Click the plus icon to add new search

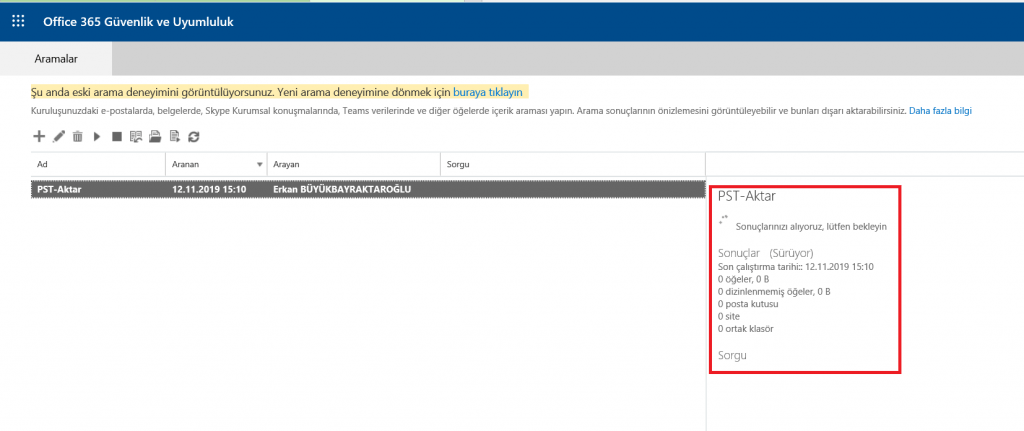tap(39, 136)
